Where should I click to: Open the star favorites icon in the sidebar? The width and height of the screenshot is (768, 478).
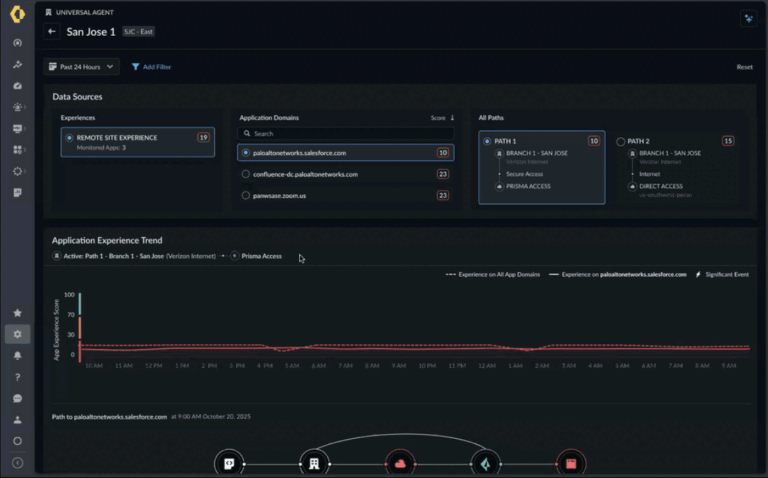tap(18, 313)
